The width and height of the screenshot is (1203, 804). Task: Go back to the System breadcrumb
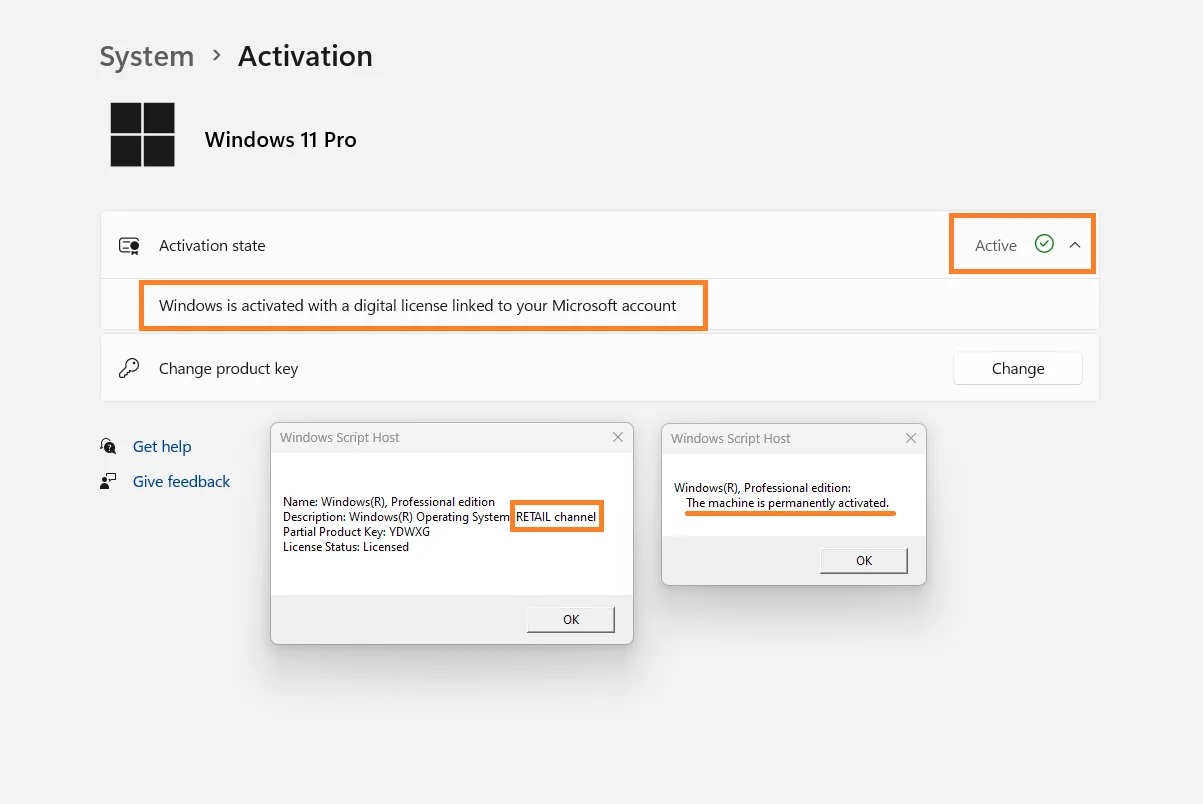click(146, 57)
